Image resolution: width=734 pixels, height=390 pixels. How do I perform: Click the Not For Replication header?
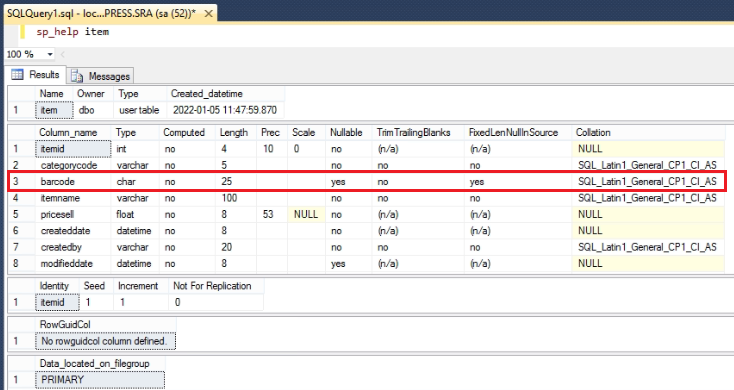point(216,286)
